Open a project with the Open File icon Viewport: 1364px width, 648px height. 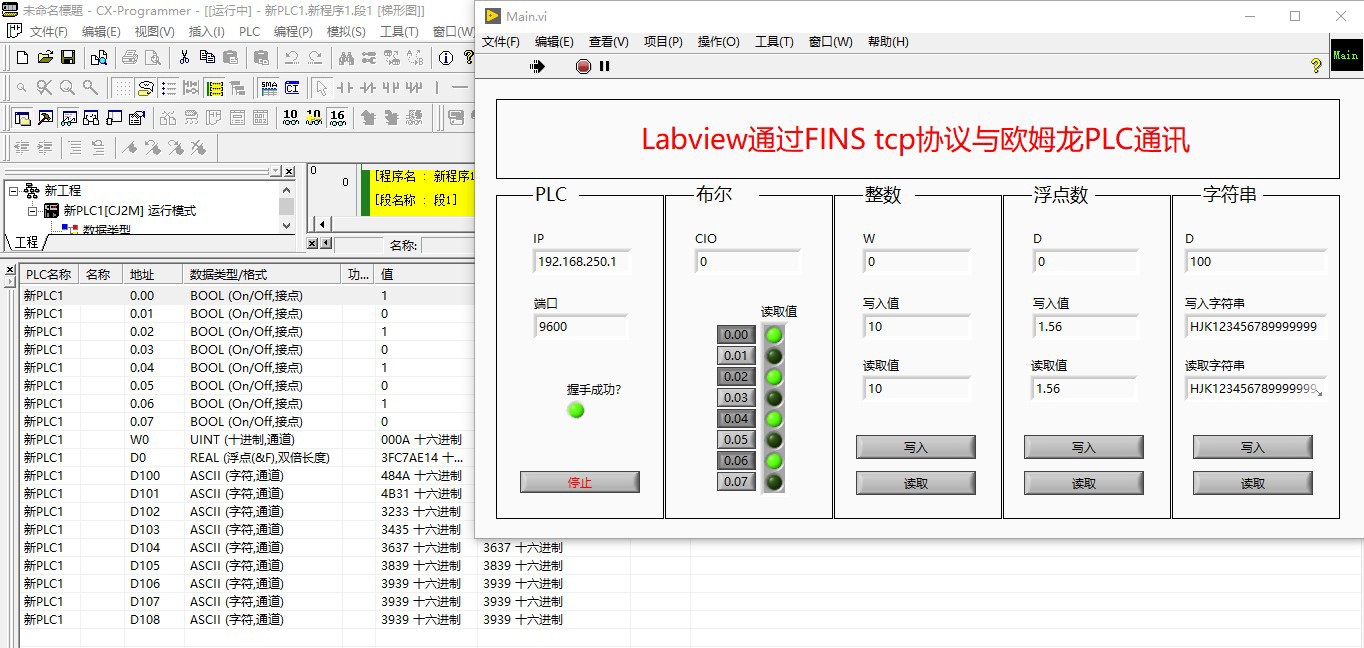pyautogui.click(x=44, y=57)
